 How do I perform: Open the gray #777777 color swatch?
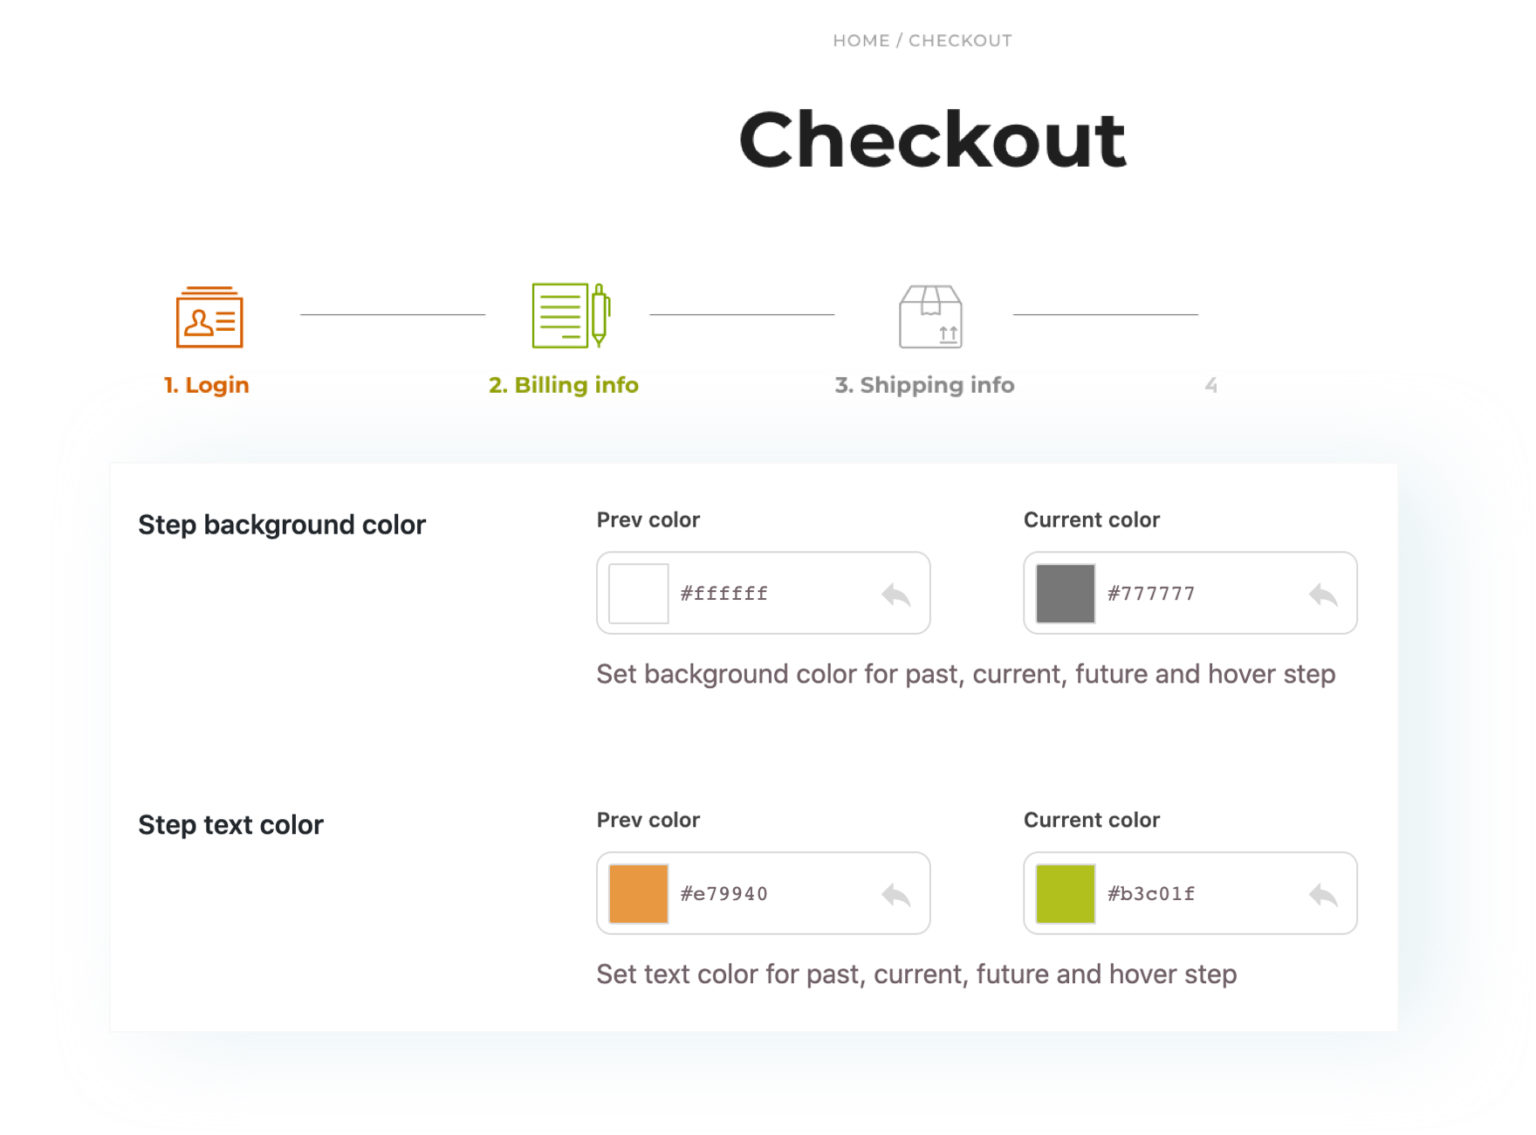click(x=1064, y=592)
